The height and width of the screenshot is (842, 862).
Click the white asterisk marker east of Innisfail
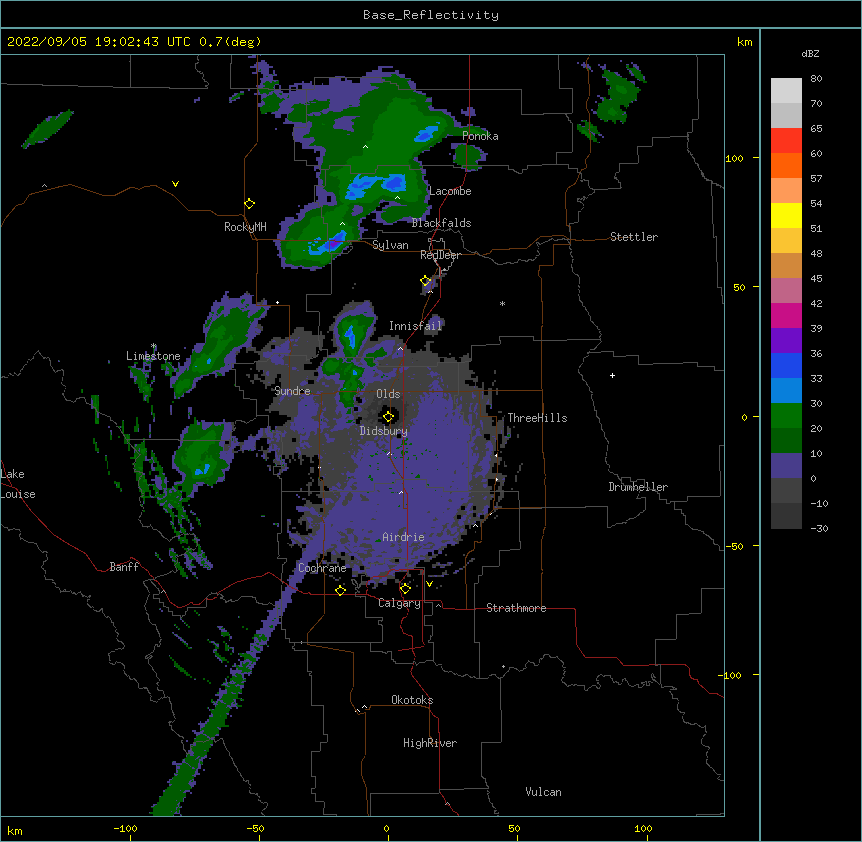pos(502,303)
